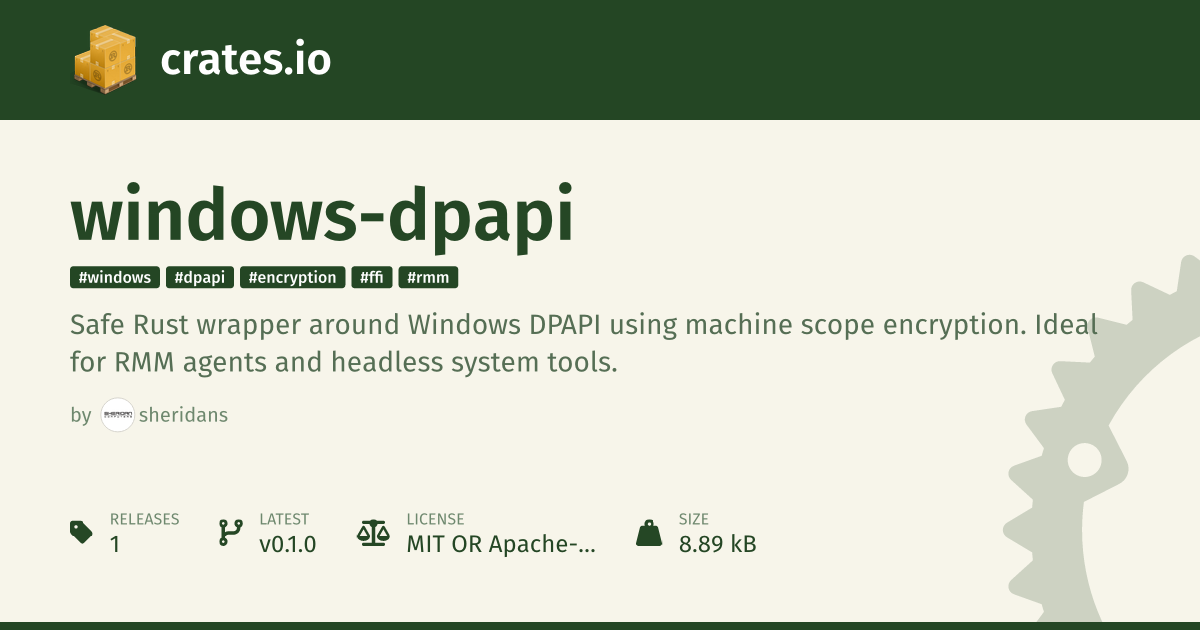
Task: View the MIT OR Apache license text
Action: [x=500, y=545]
